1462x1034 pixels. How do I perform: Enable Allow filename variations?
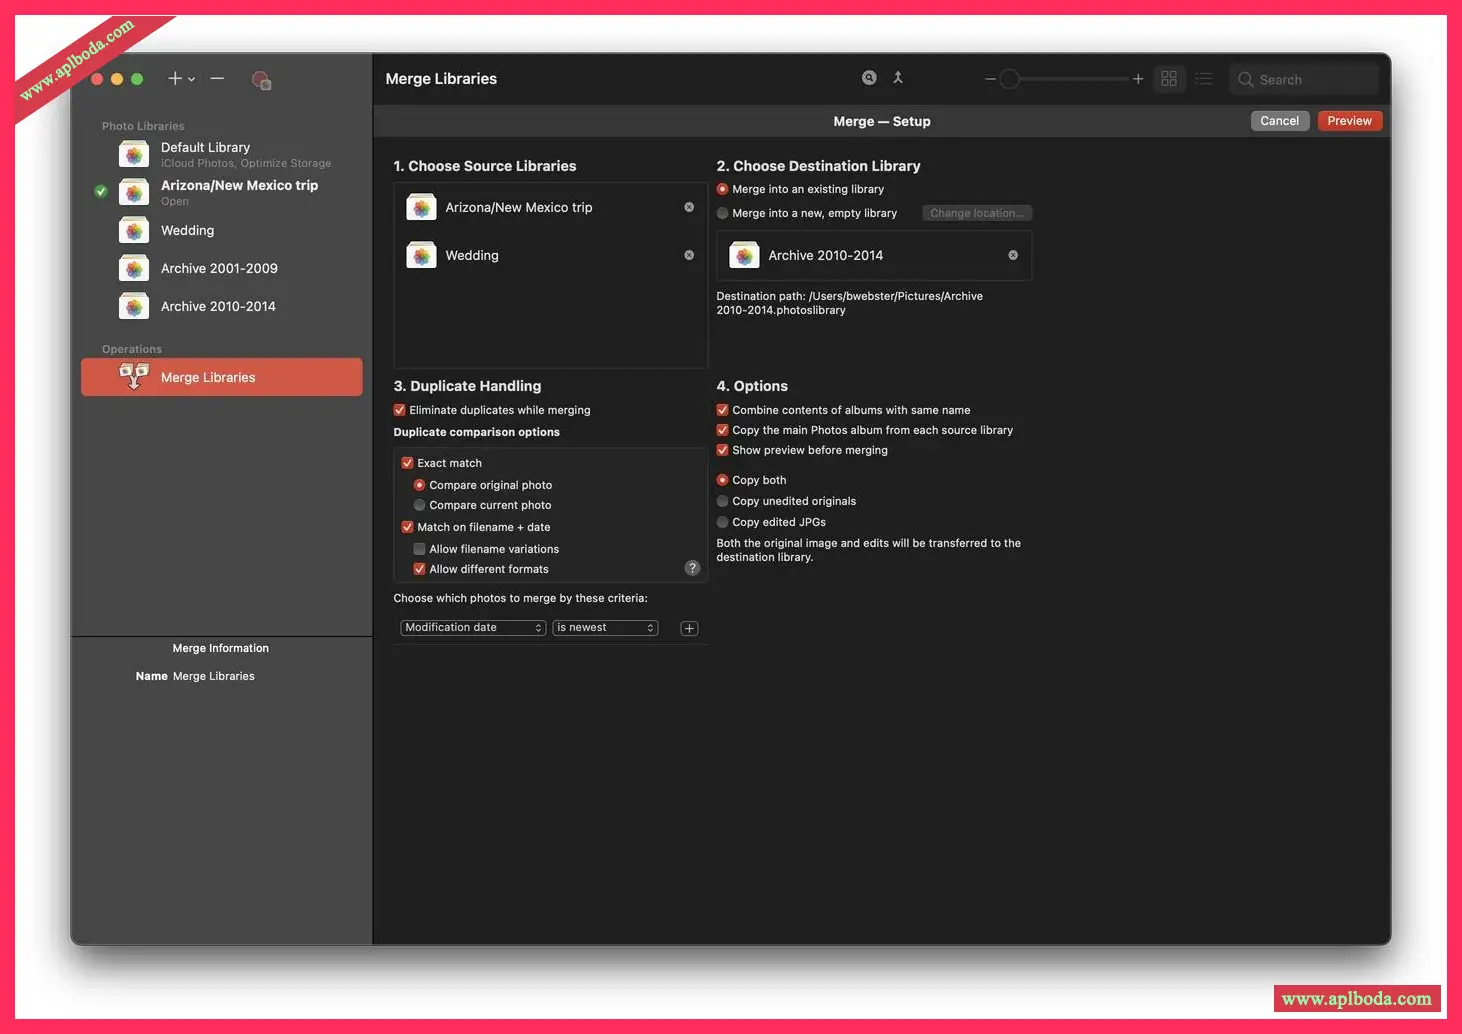[419, 548]
